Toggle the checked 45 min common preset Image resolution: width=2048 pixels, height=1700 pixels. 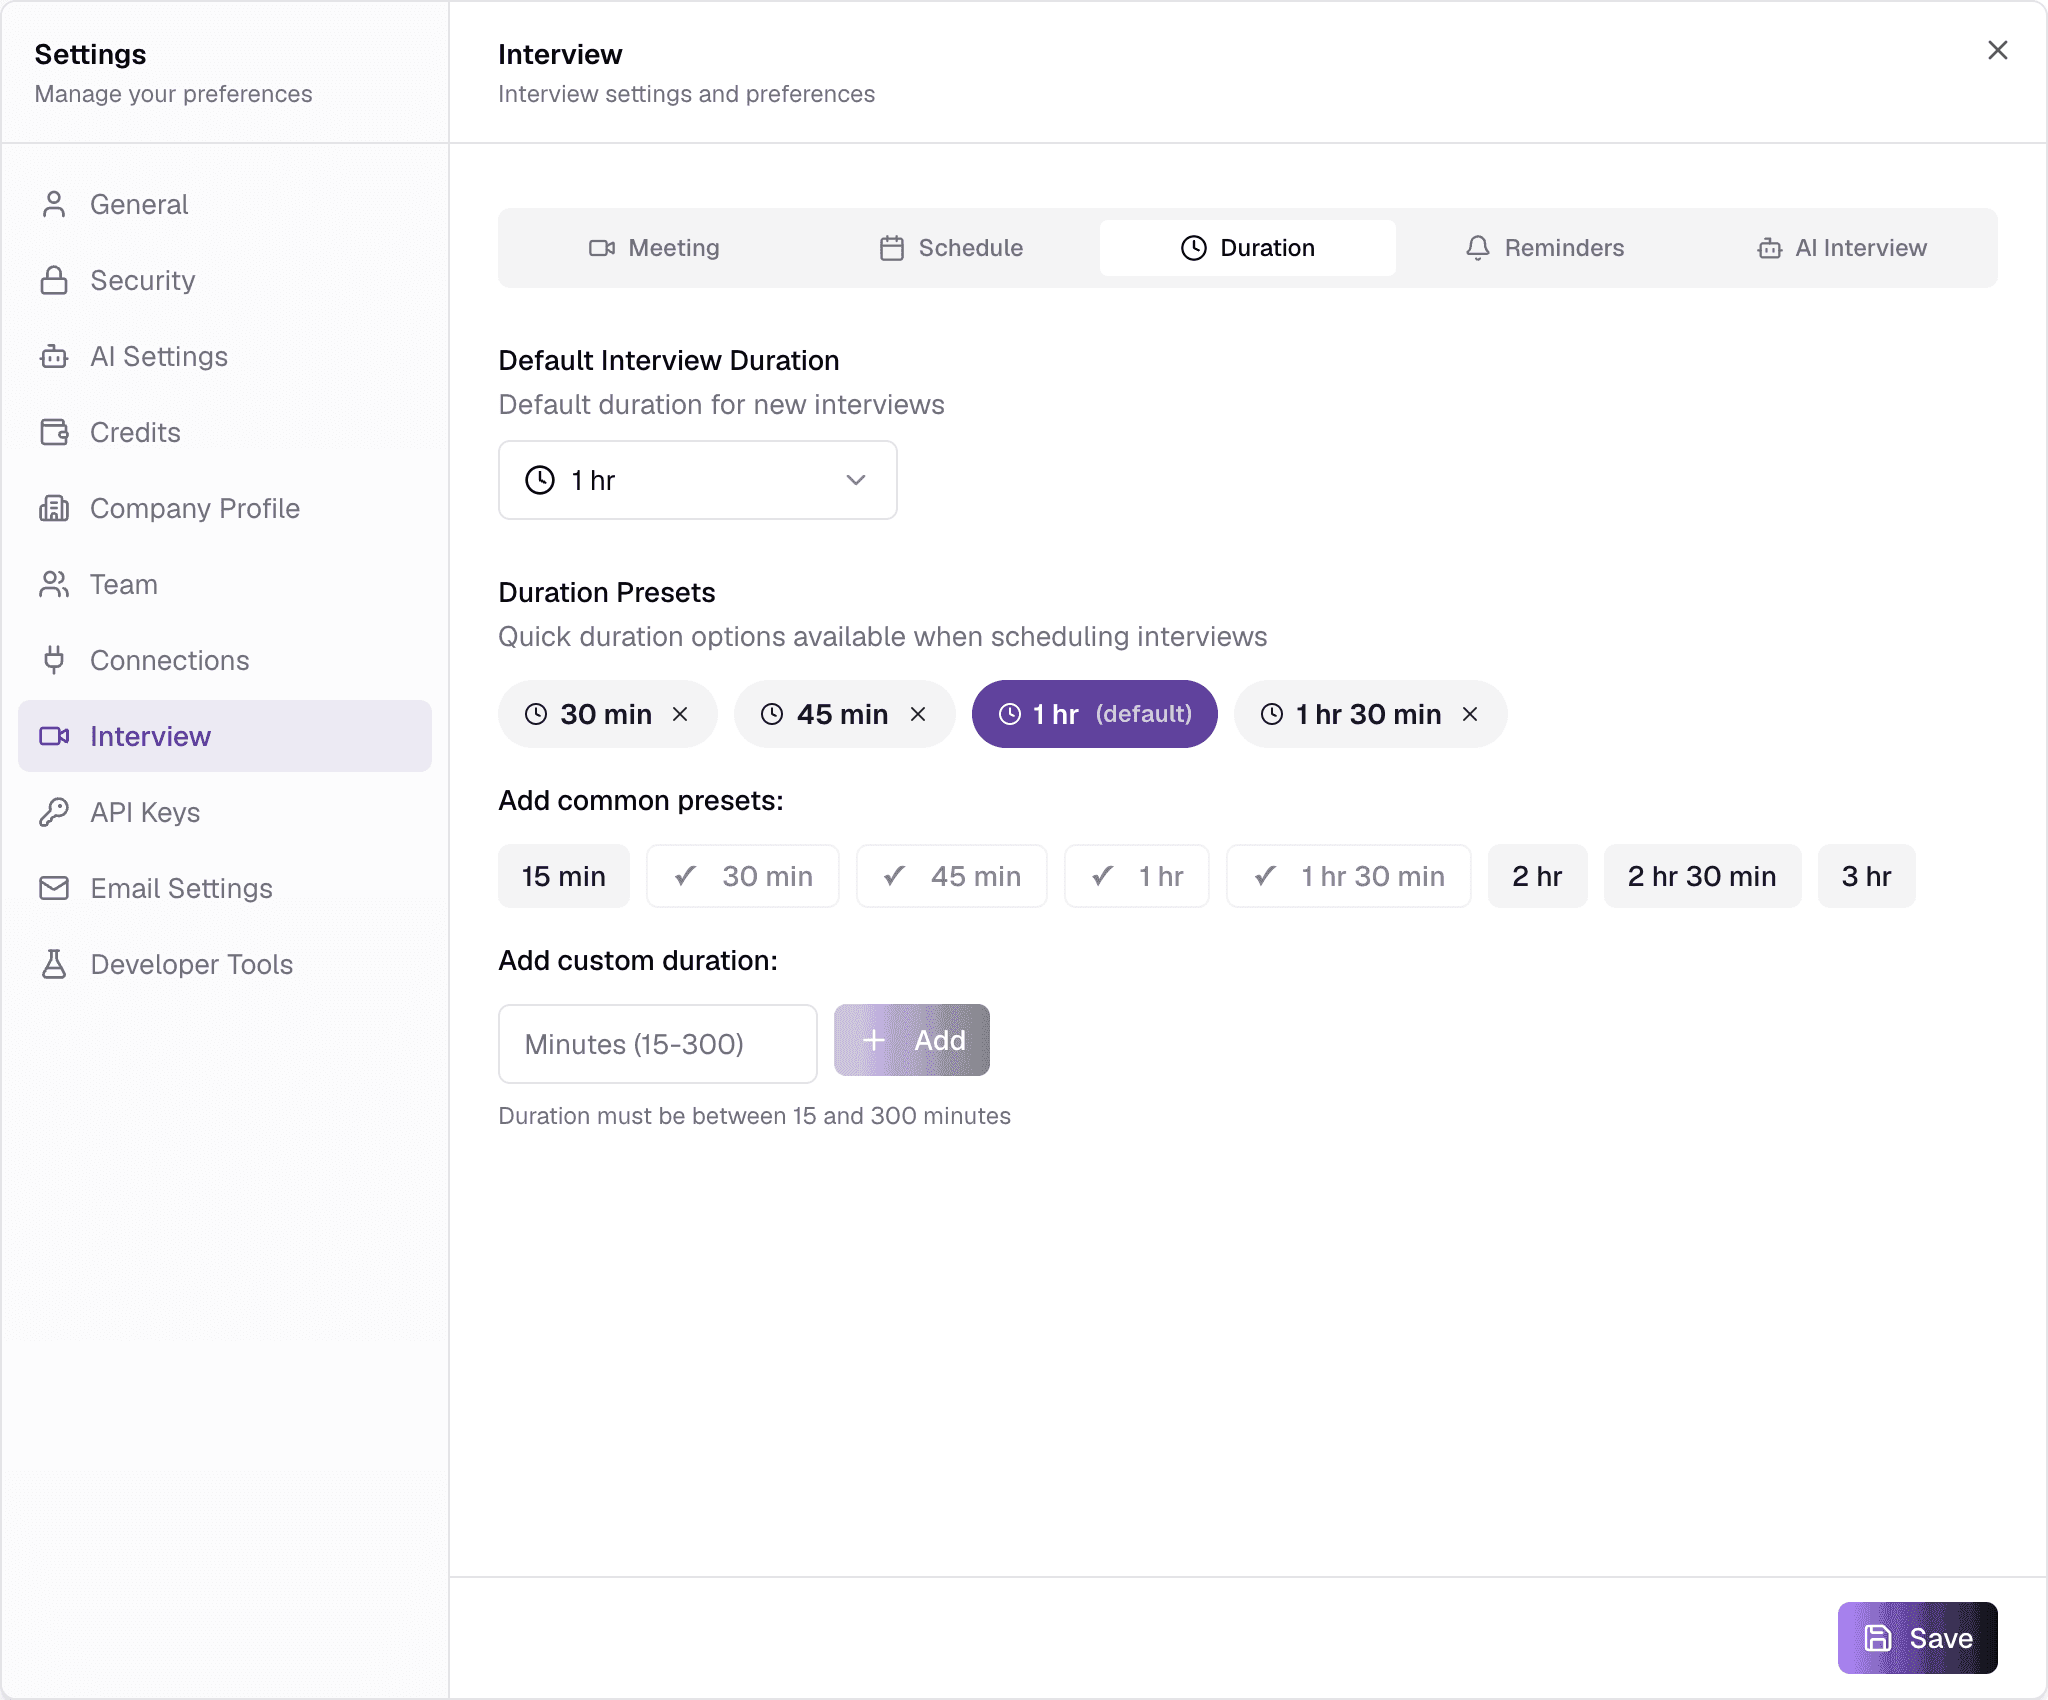coord(952,876)
